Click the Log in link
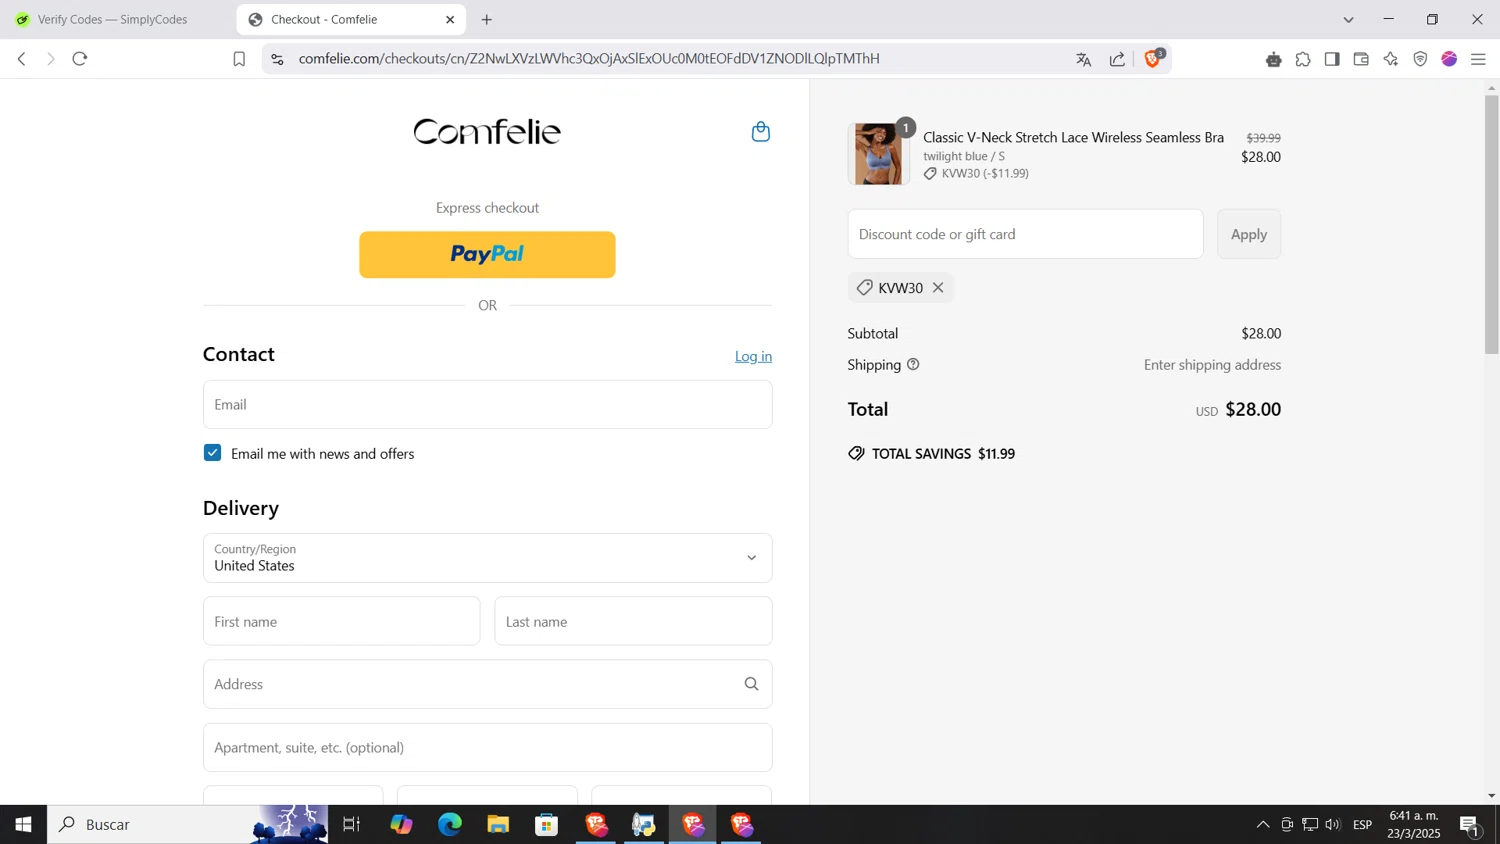 coord(753,356)
